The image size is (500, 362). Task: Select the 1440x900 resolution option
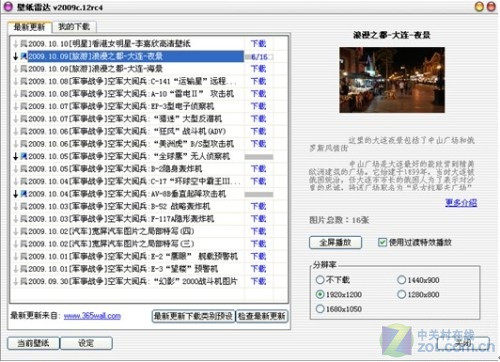[401, 280]
